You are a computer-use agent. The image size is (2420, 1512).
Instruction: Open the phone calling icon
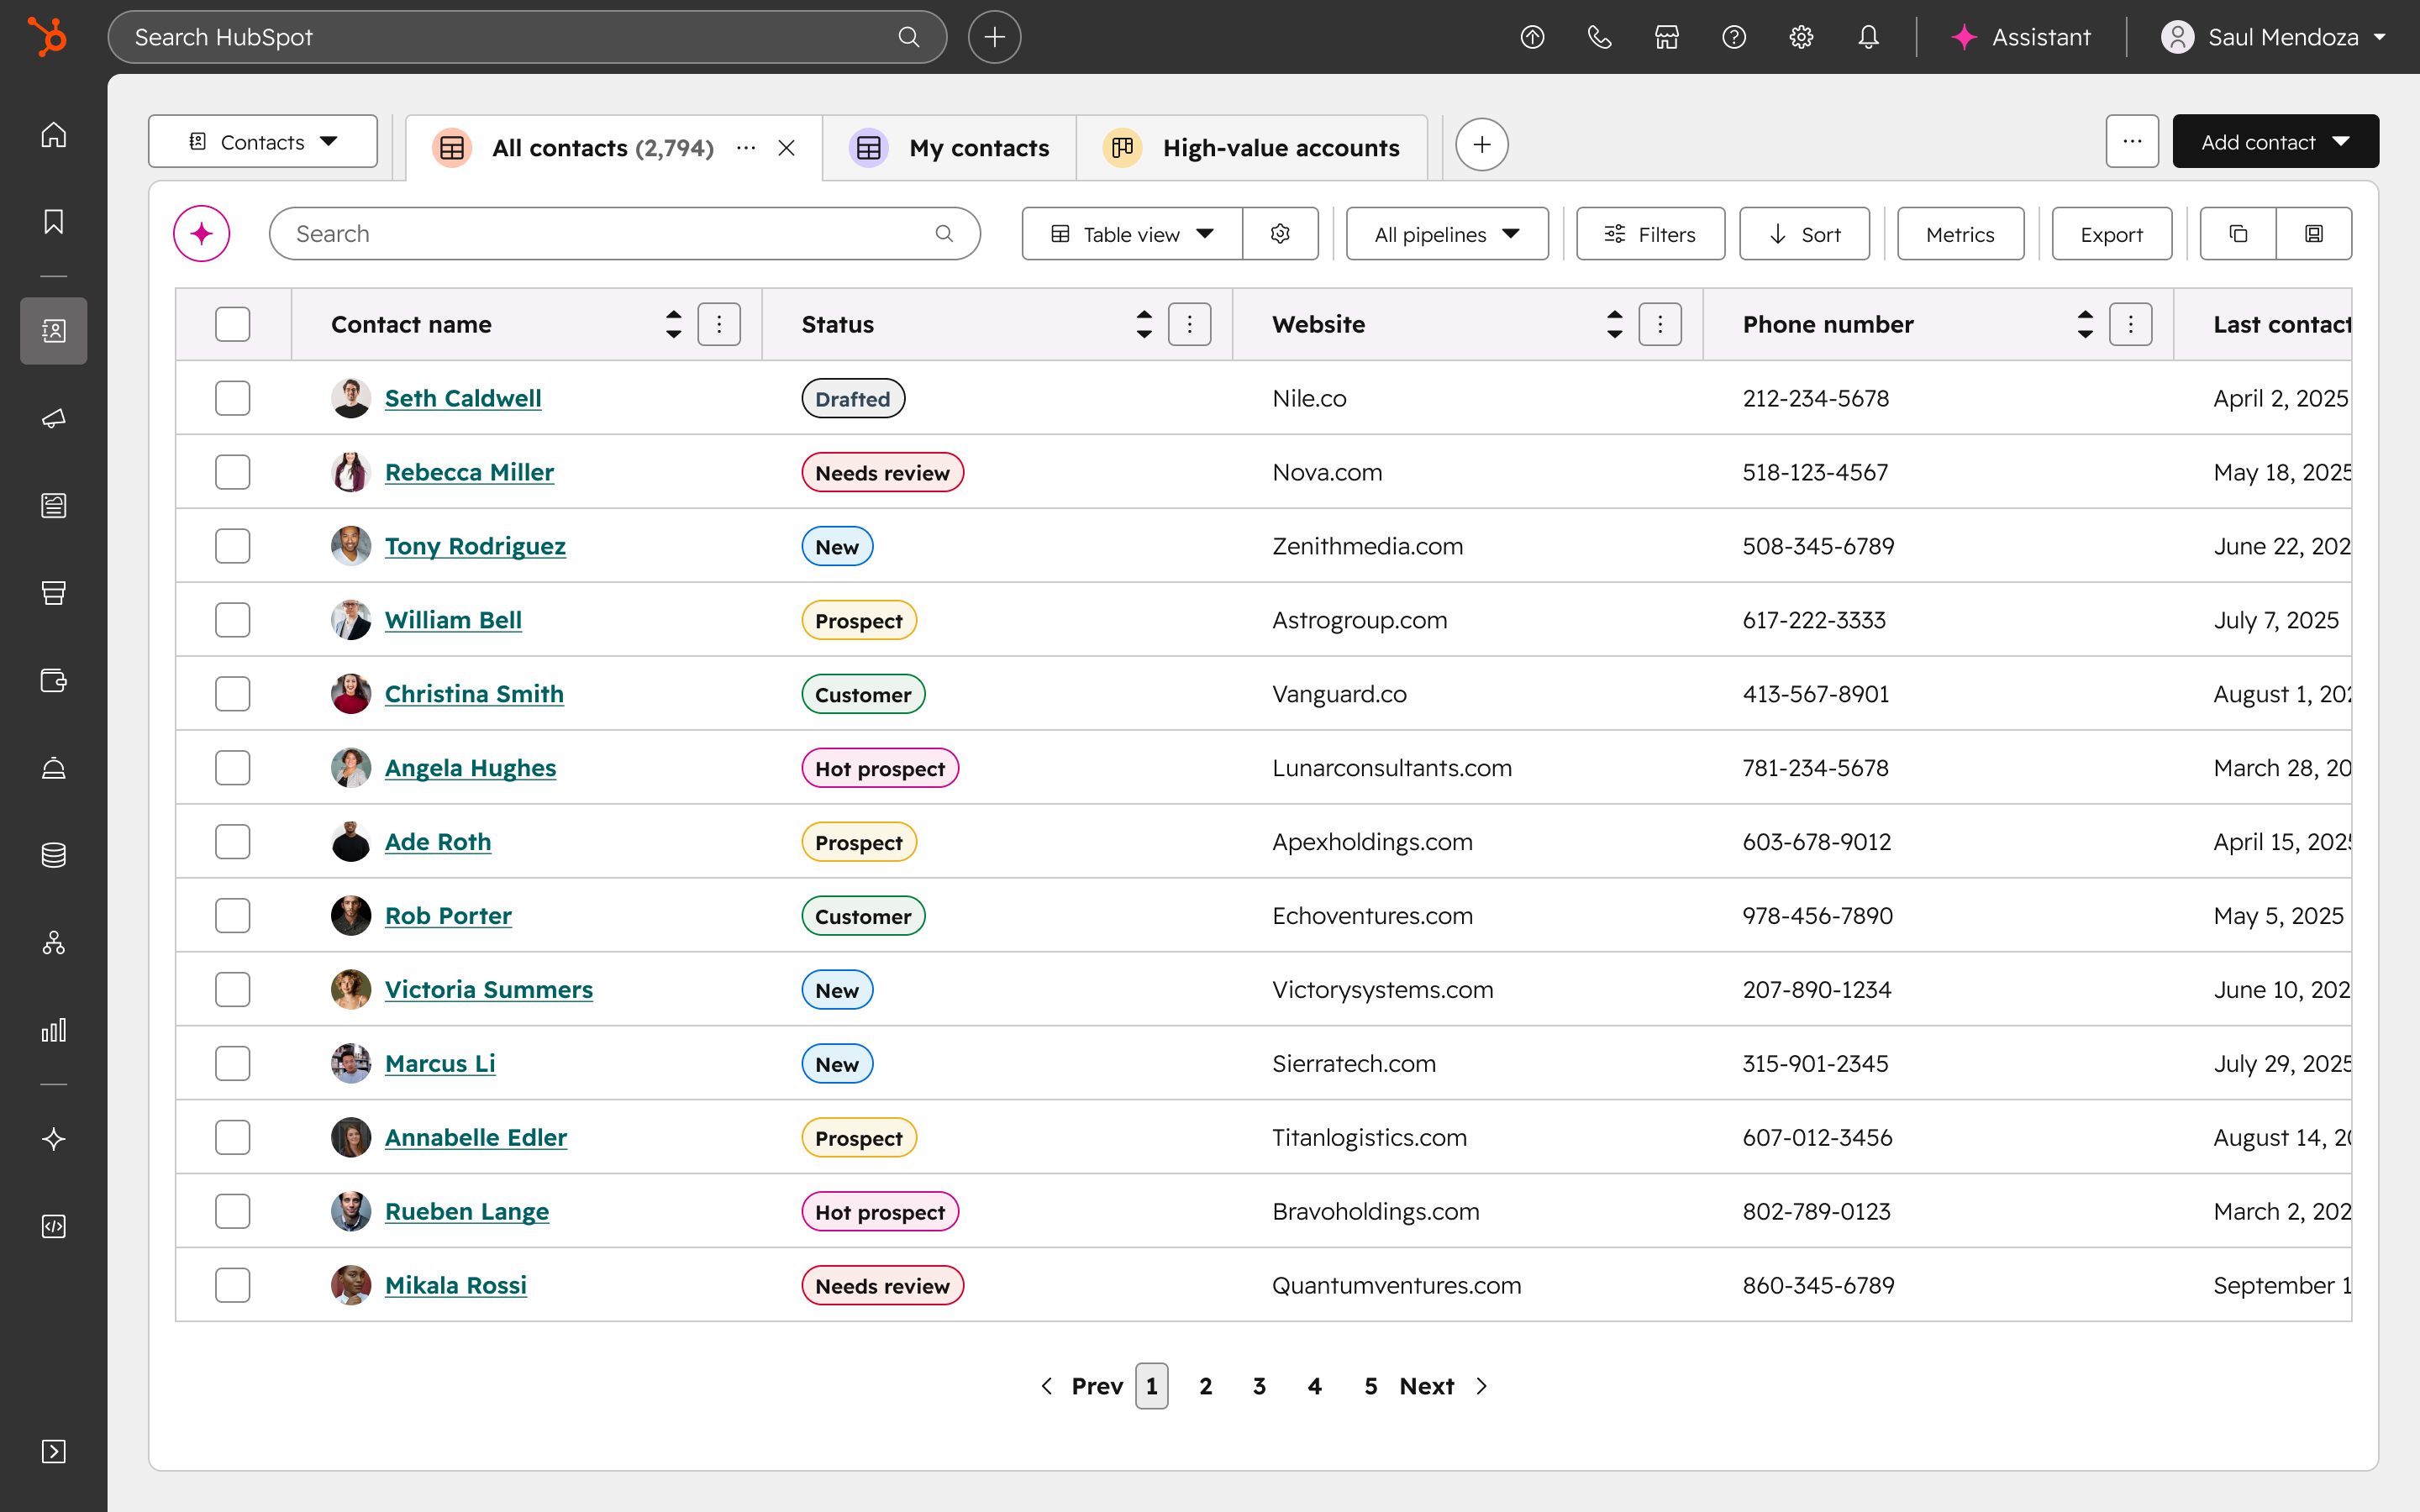click(1599, 37)
